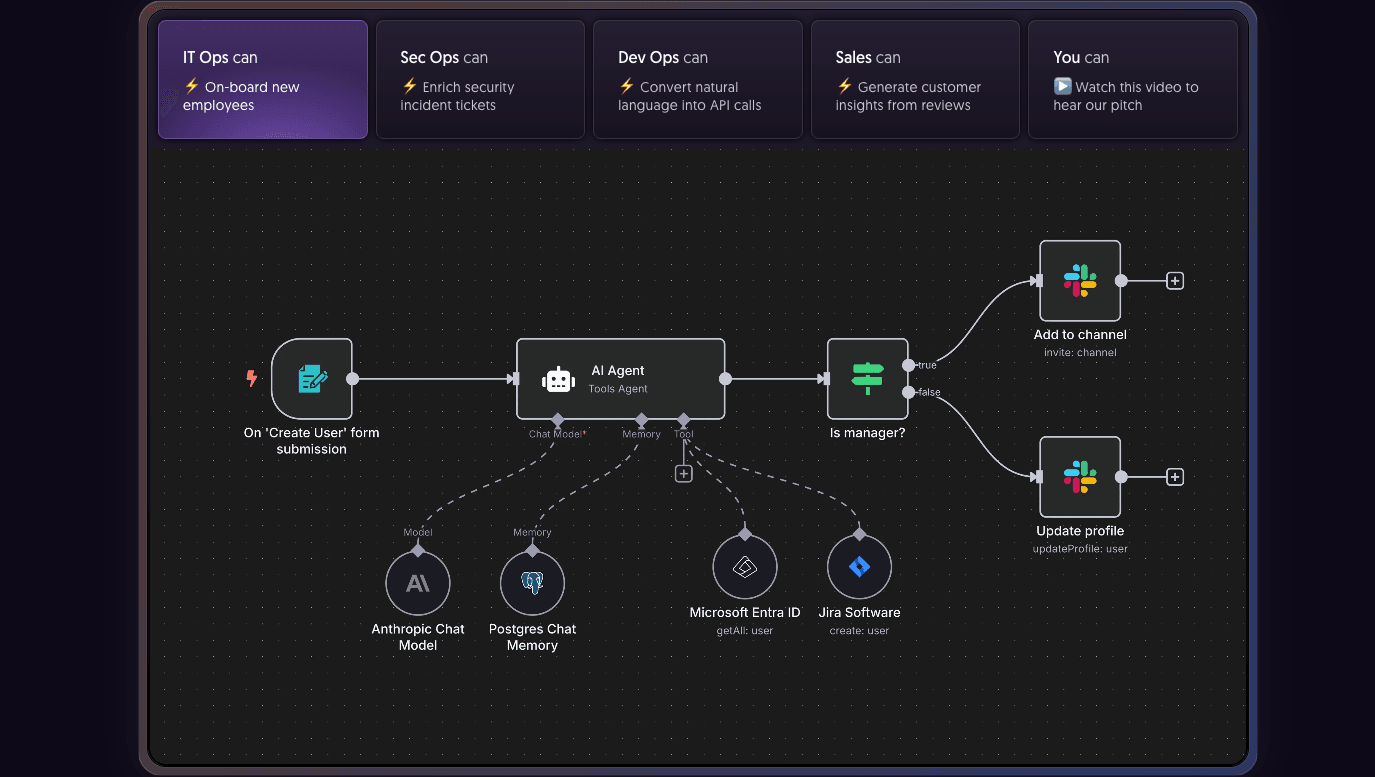1375x777 pixels.
Task: Click the 'Is manager?' signpost node icon
Action: (x=867, y=379)
